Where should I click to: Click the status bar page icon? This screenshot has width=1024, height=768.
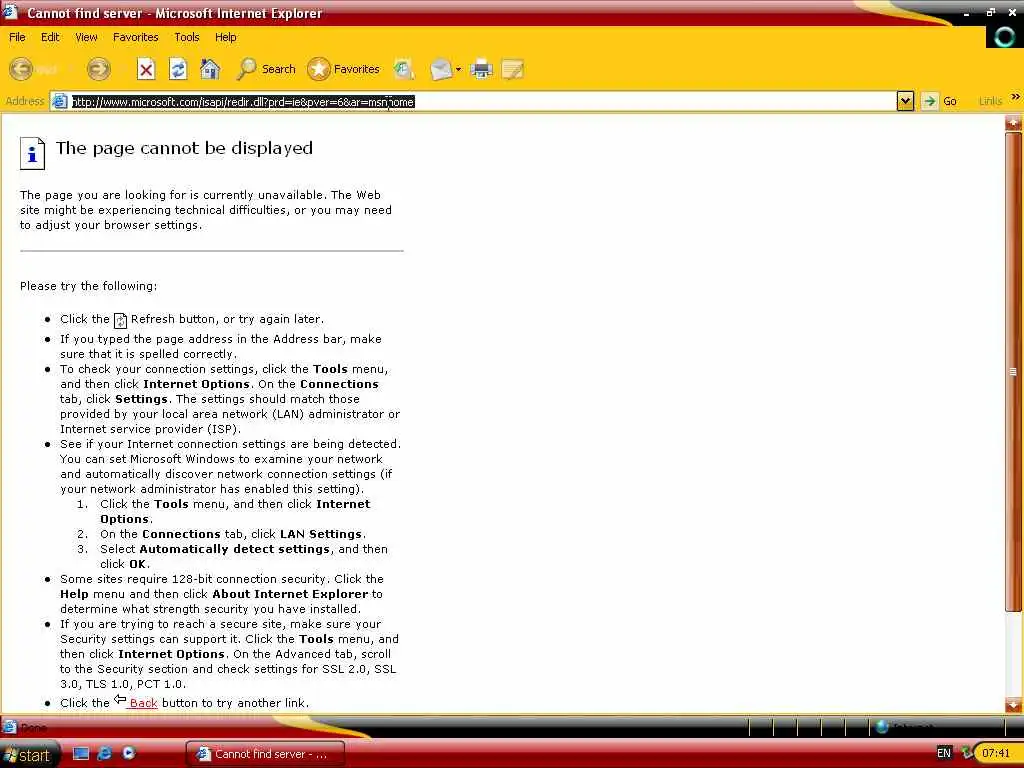[9, 727]
